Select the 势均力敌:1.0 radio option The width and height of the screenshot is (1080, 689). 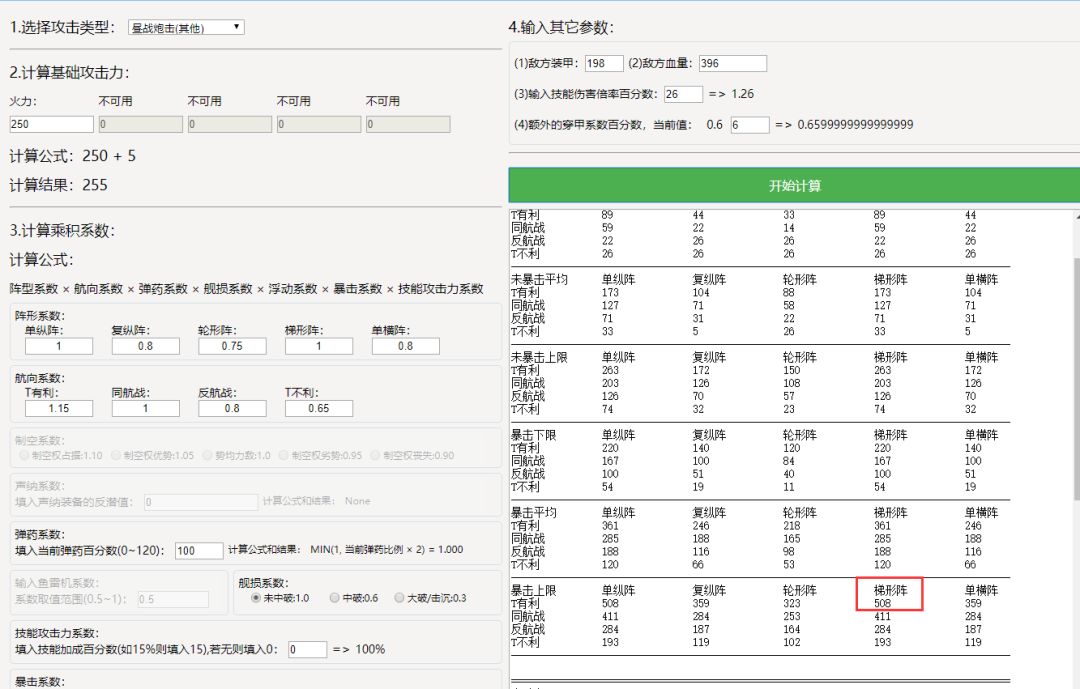pos(207,455)
